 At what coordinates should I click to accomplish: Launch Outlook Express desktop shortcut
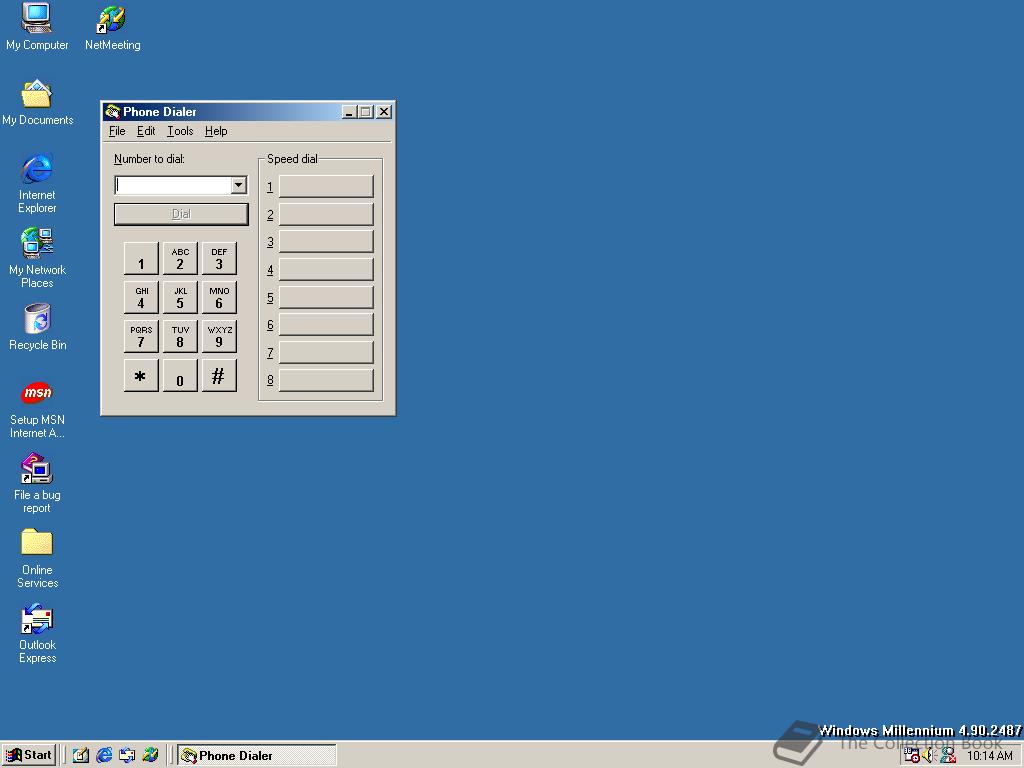coord(37,633)
